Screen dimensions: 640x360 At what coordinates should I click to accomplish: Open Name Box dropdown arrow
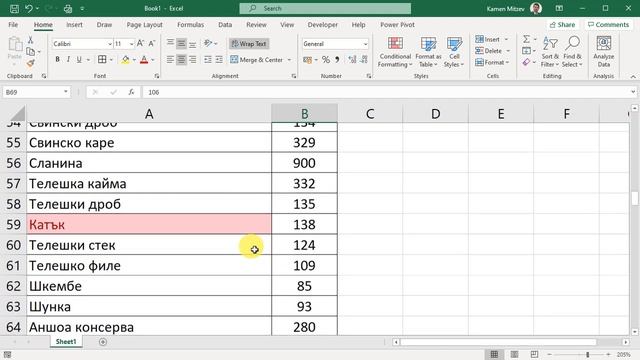(66, 92)
